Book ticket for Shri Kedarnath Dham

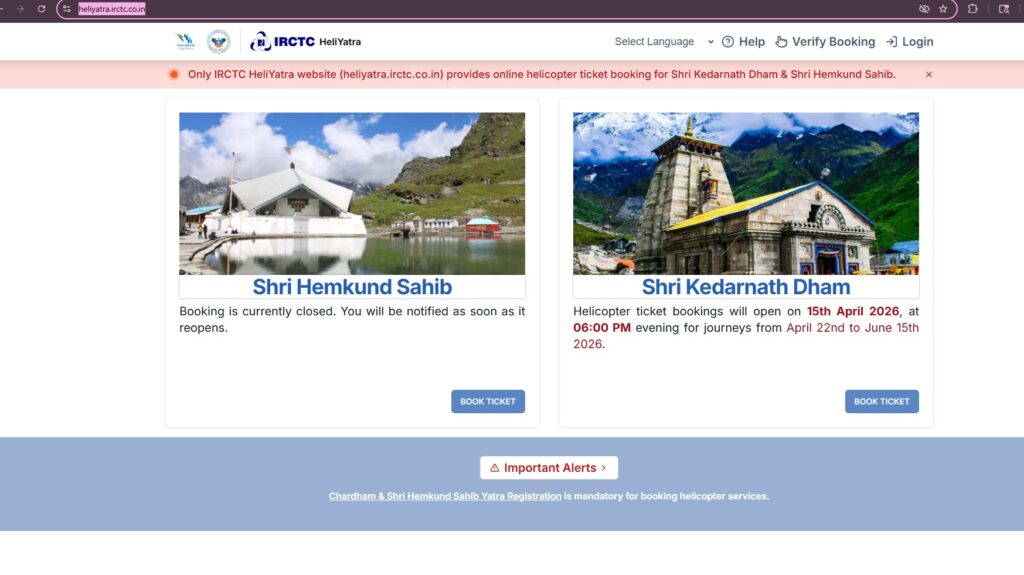click(x=882, y=401)
